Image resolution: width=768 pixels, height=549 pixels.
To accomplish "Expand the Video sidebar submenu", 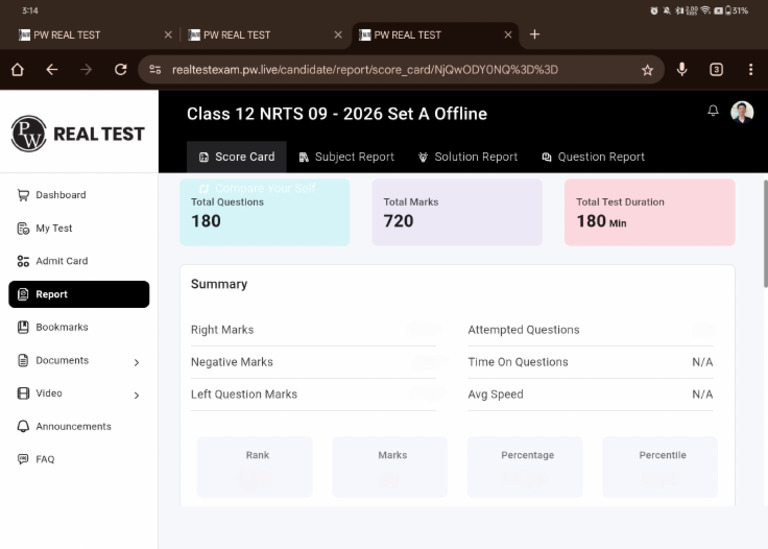I will tap(137, 395).
